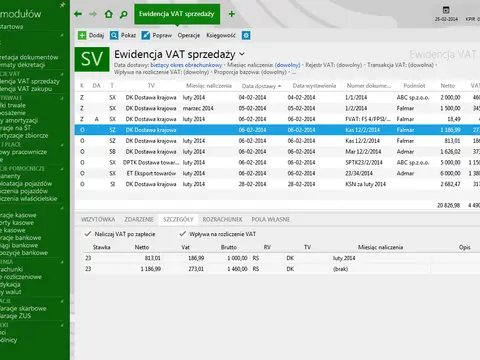Open laracje ZUS in sidebar
Image resolution: width=480 pixels, height=360 pixels.
(15, 316)
